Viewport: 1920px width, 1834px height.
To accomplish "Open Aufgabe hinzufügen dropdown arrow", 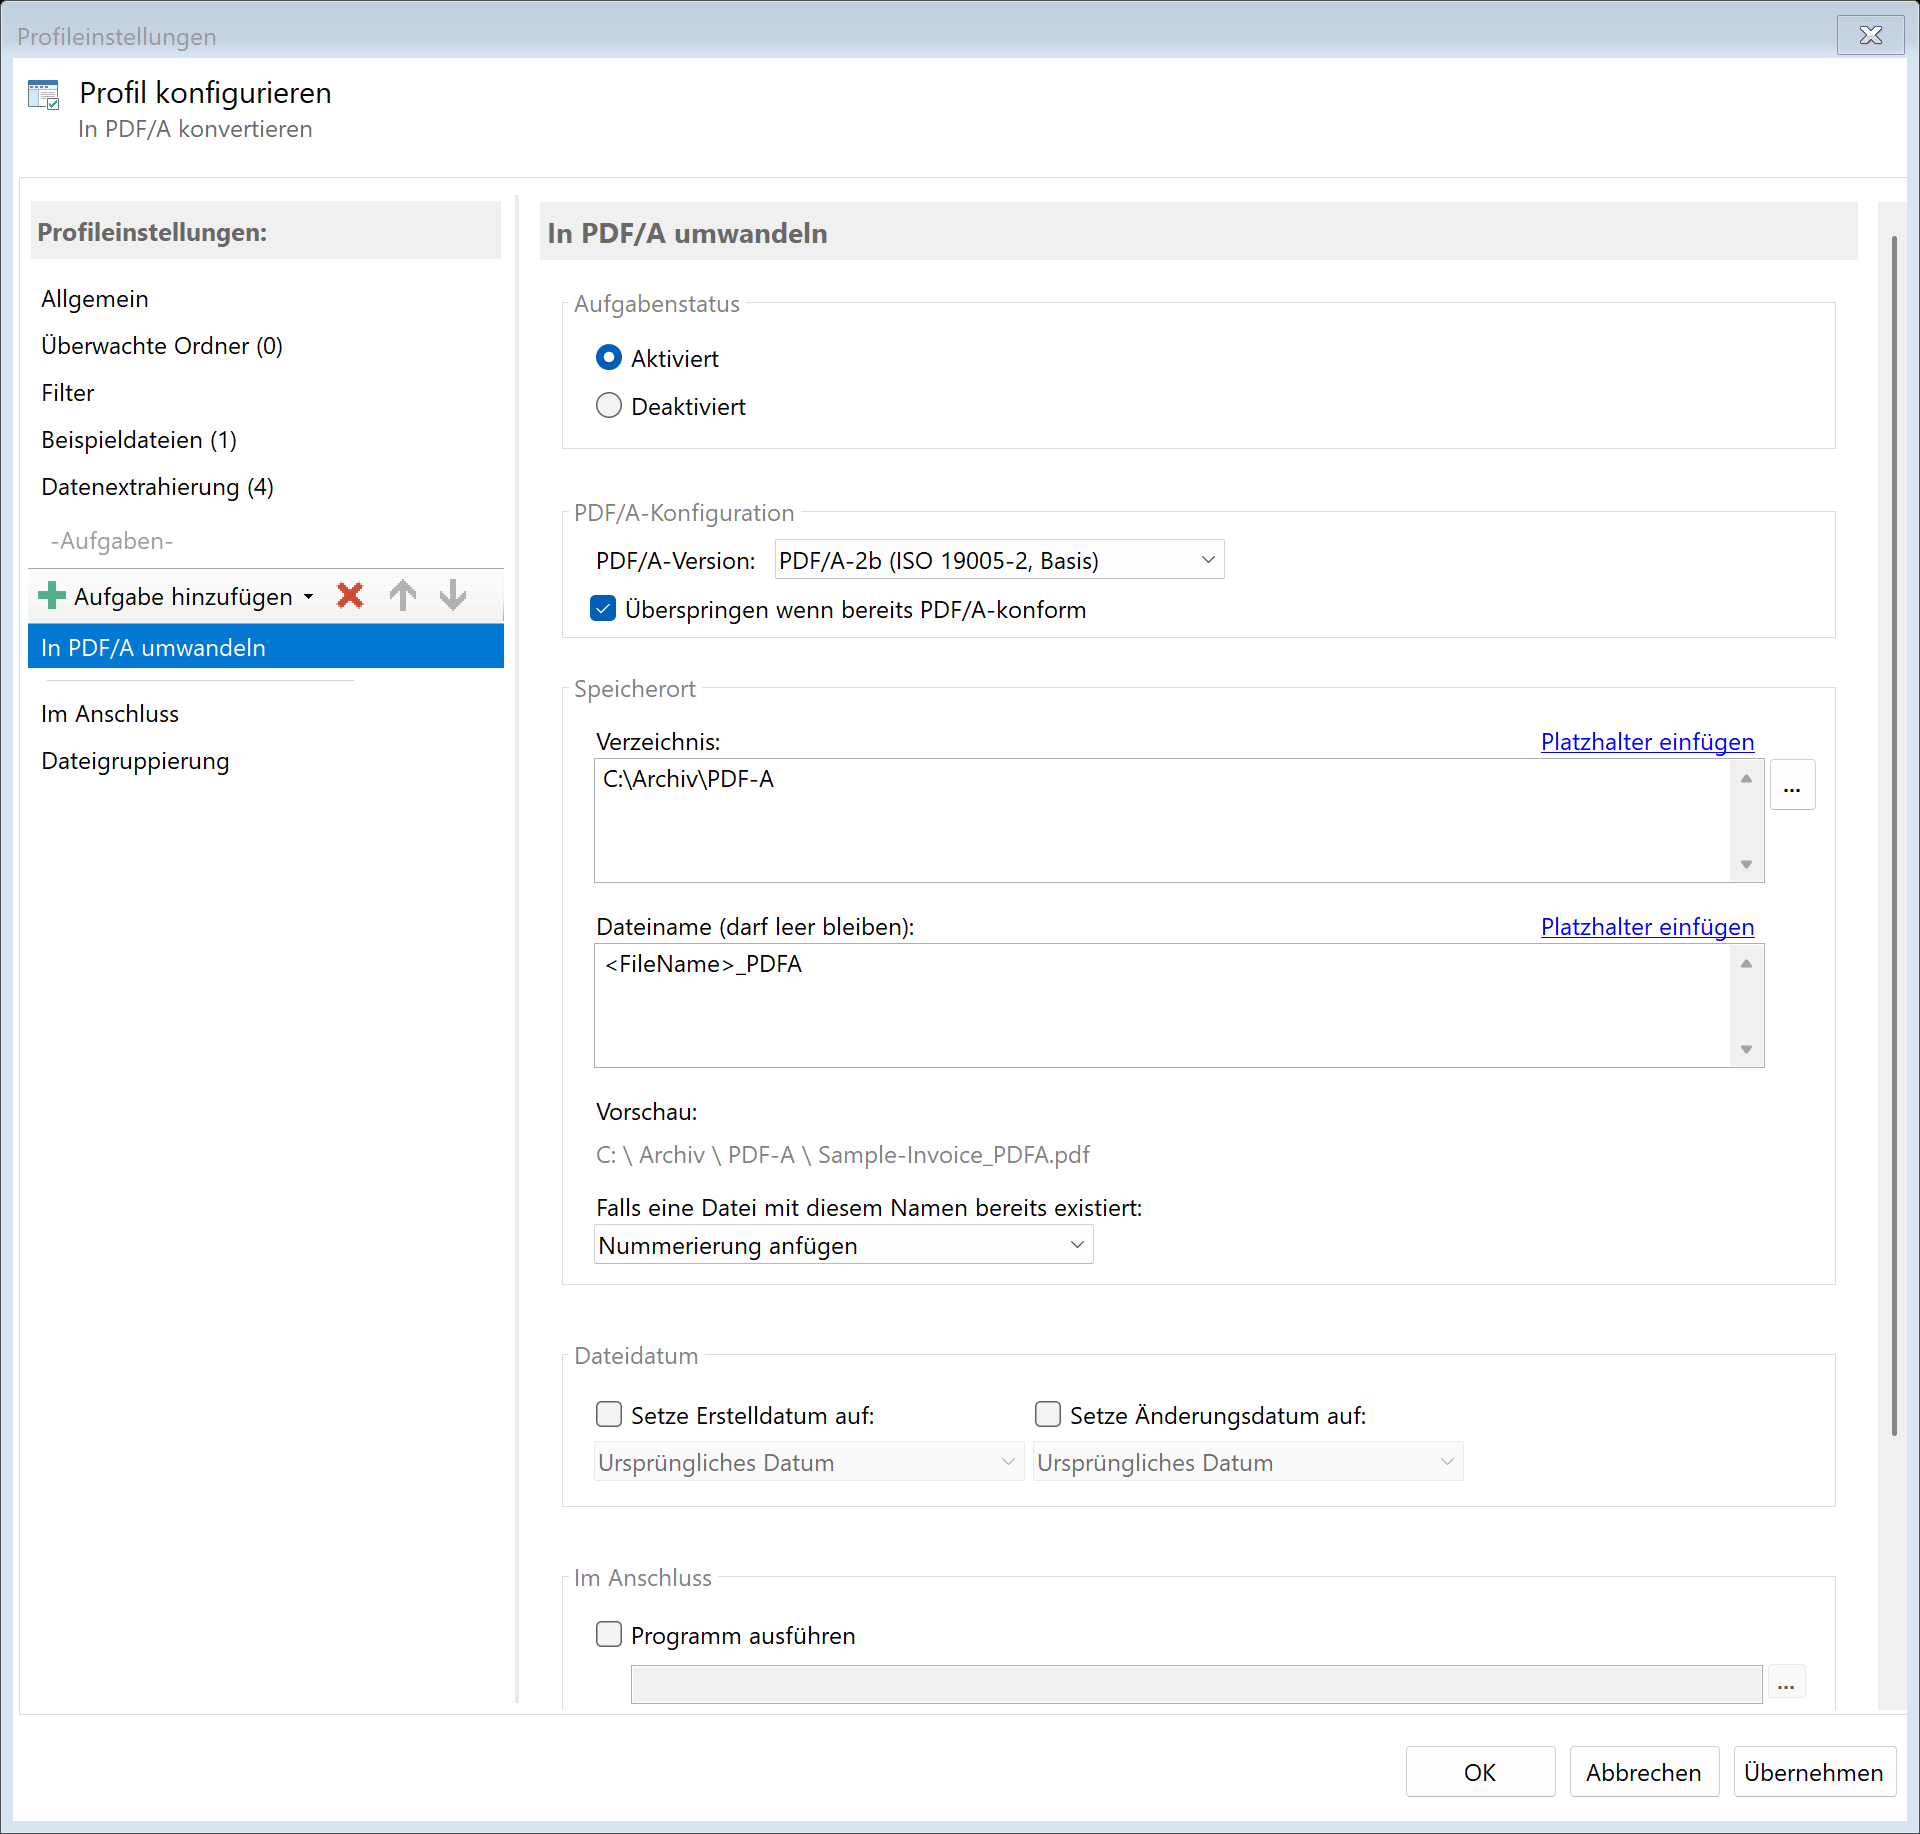I will (309, 597).
